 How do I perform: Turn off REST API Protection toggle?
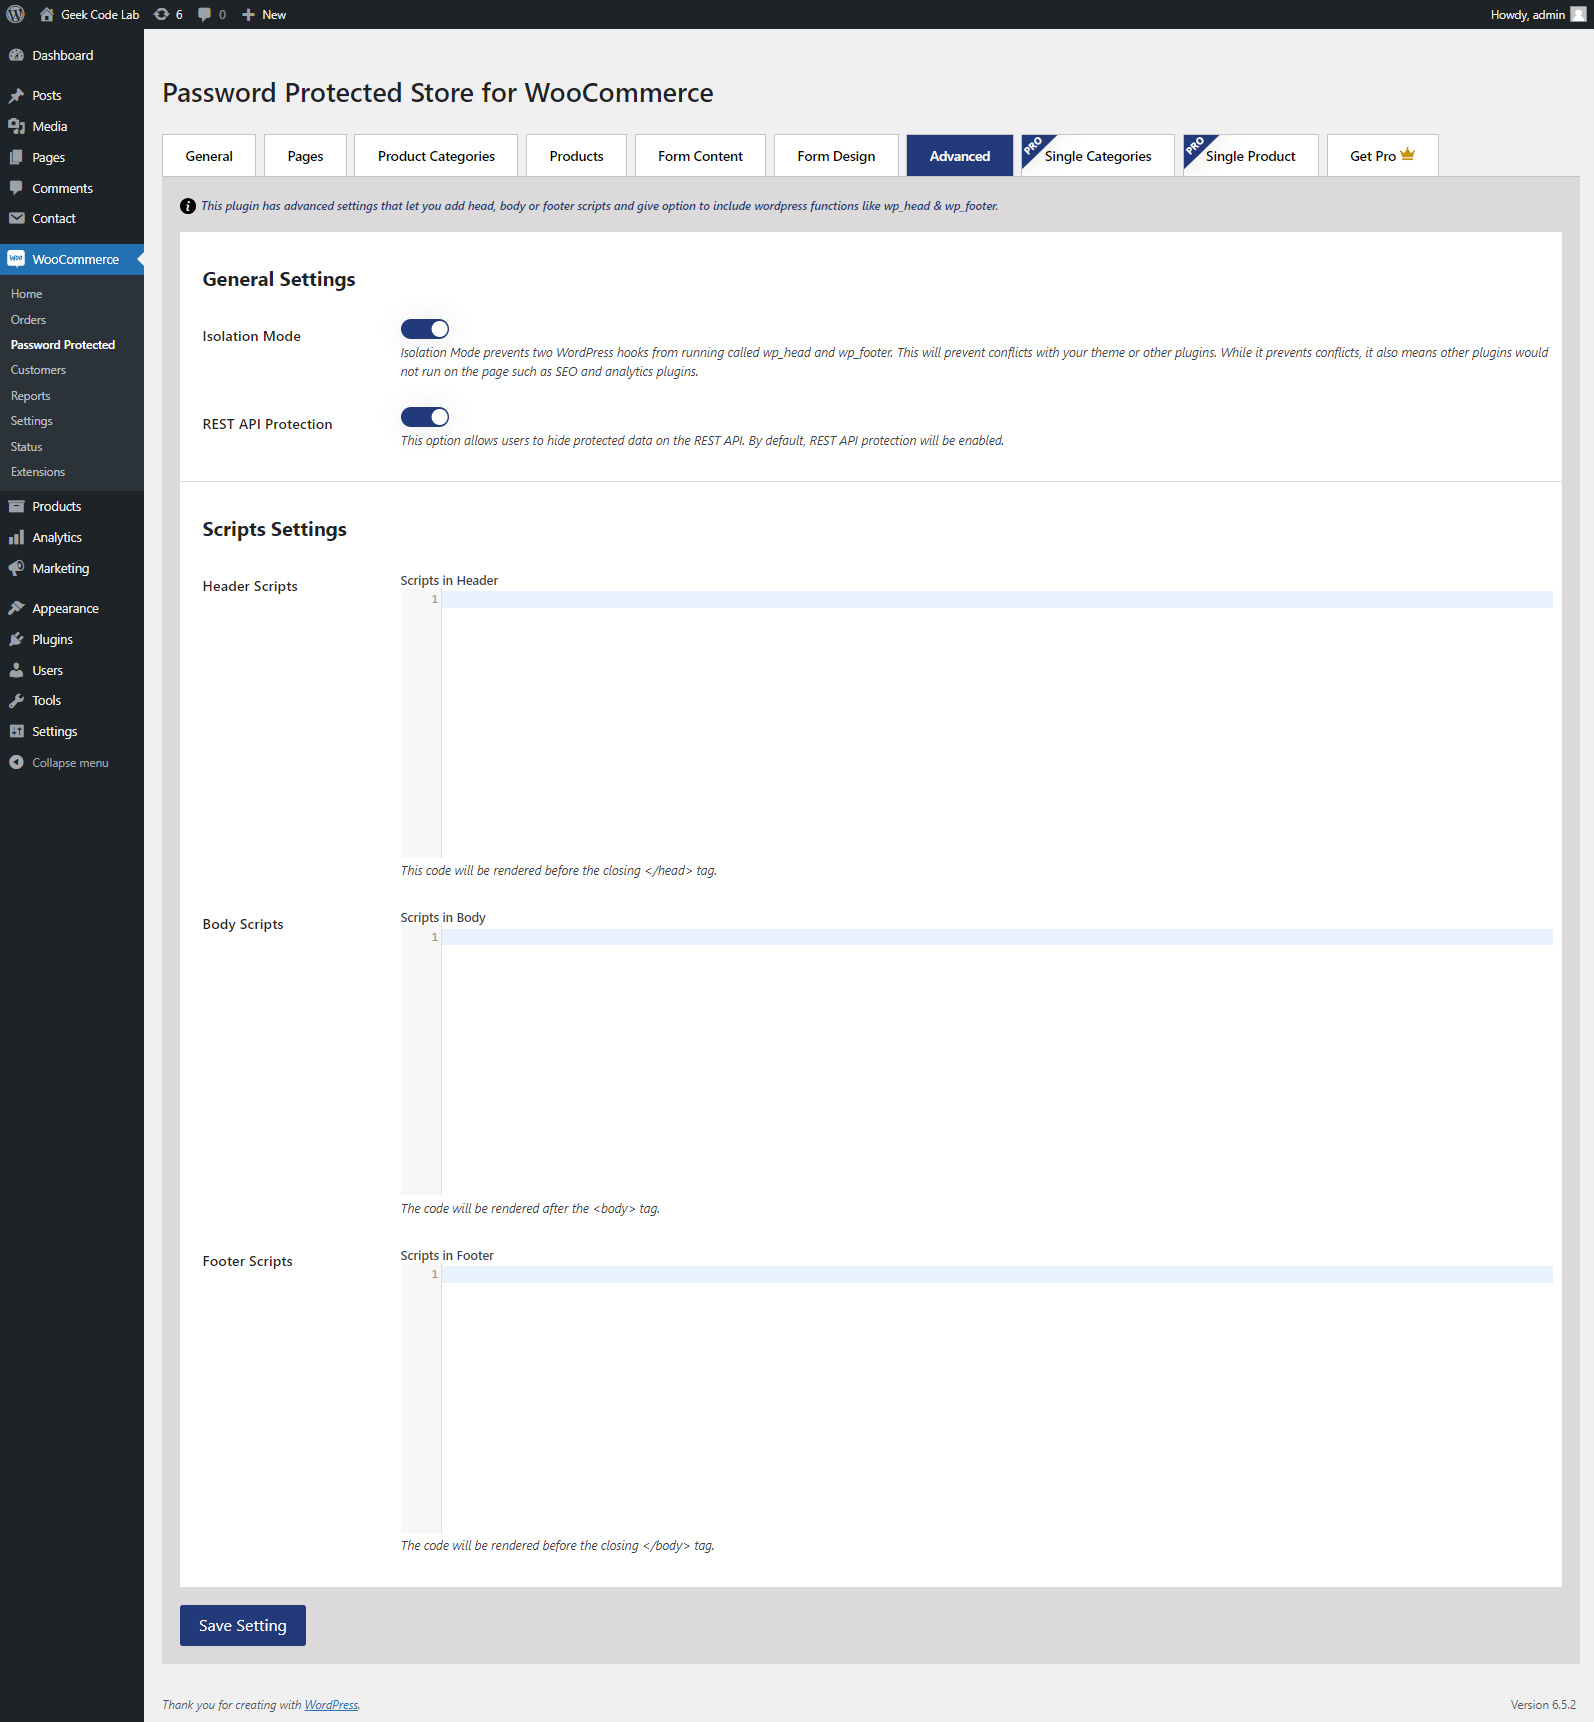click(425, 417)
